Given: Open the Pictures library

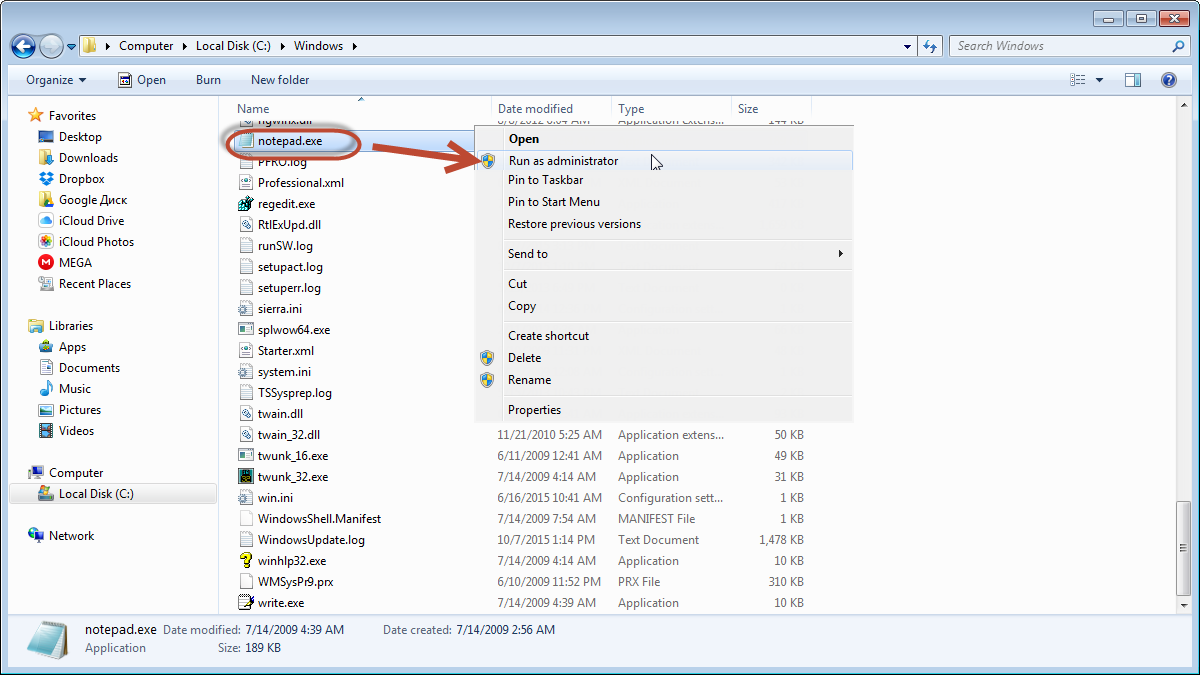Looking at the screenshot, I should coord(79,410).
